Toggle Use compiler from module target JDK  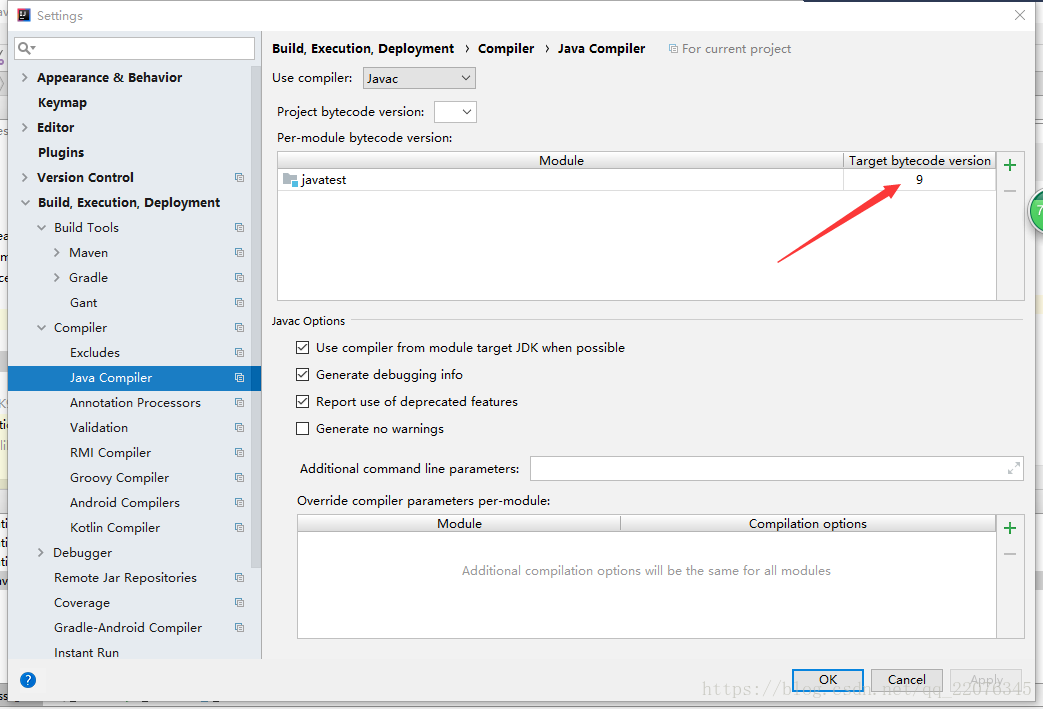303,348
